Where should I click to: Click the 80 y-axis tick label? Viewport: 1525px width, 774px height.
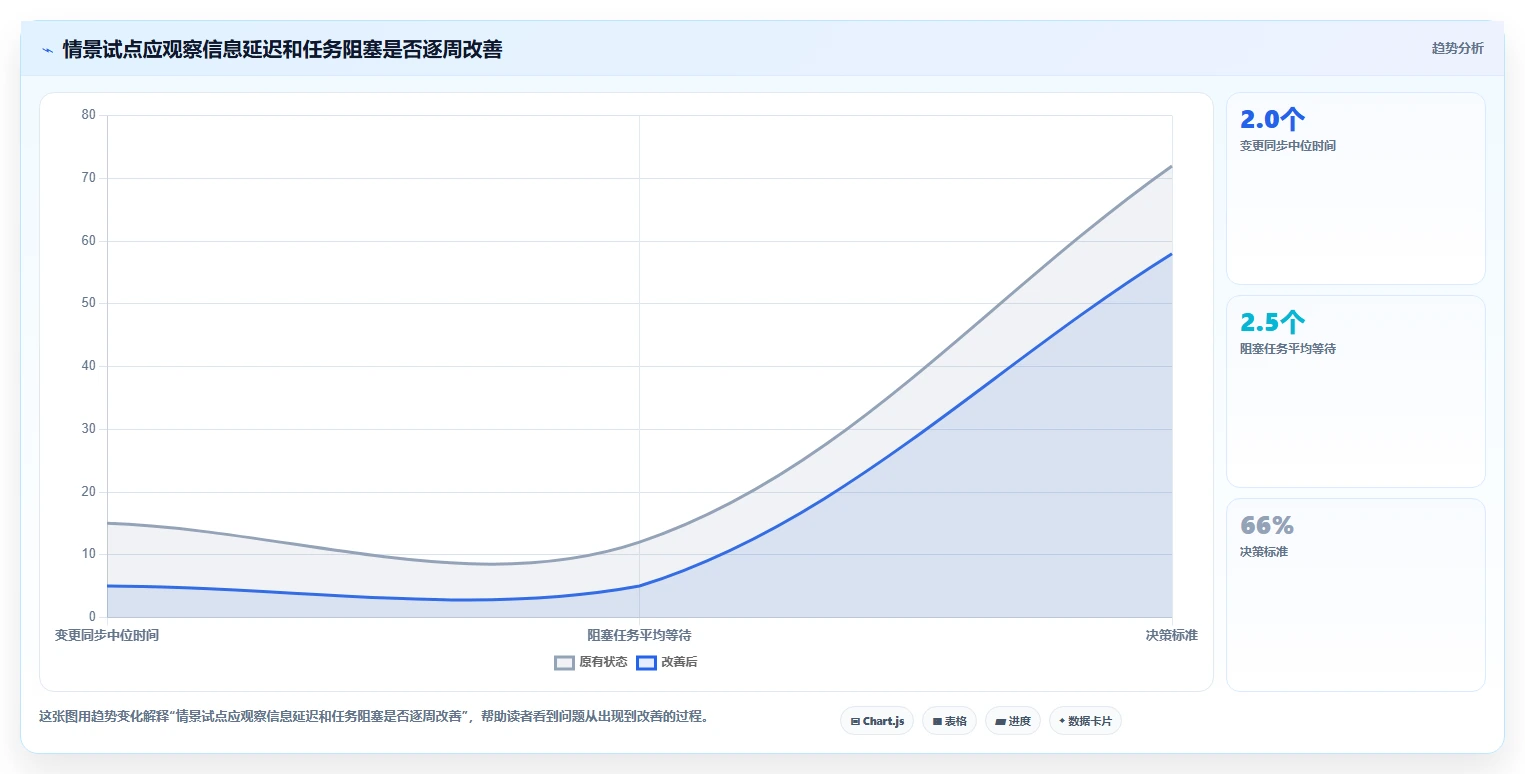(88, 115)
